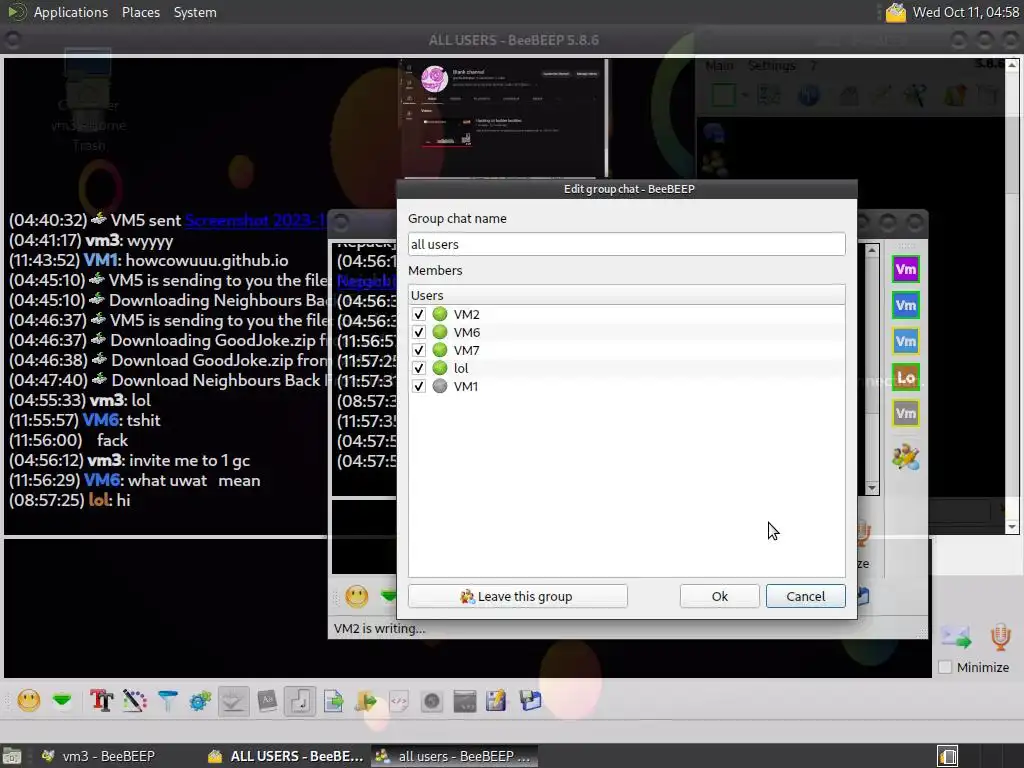Toggle the spell-check dictionary (Aa) icon
Image resolution: width=1024 pixels, height=768 pixels.
[x=266, y=701]
